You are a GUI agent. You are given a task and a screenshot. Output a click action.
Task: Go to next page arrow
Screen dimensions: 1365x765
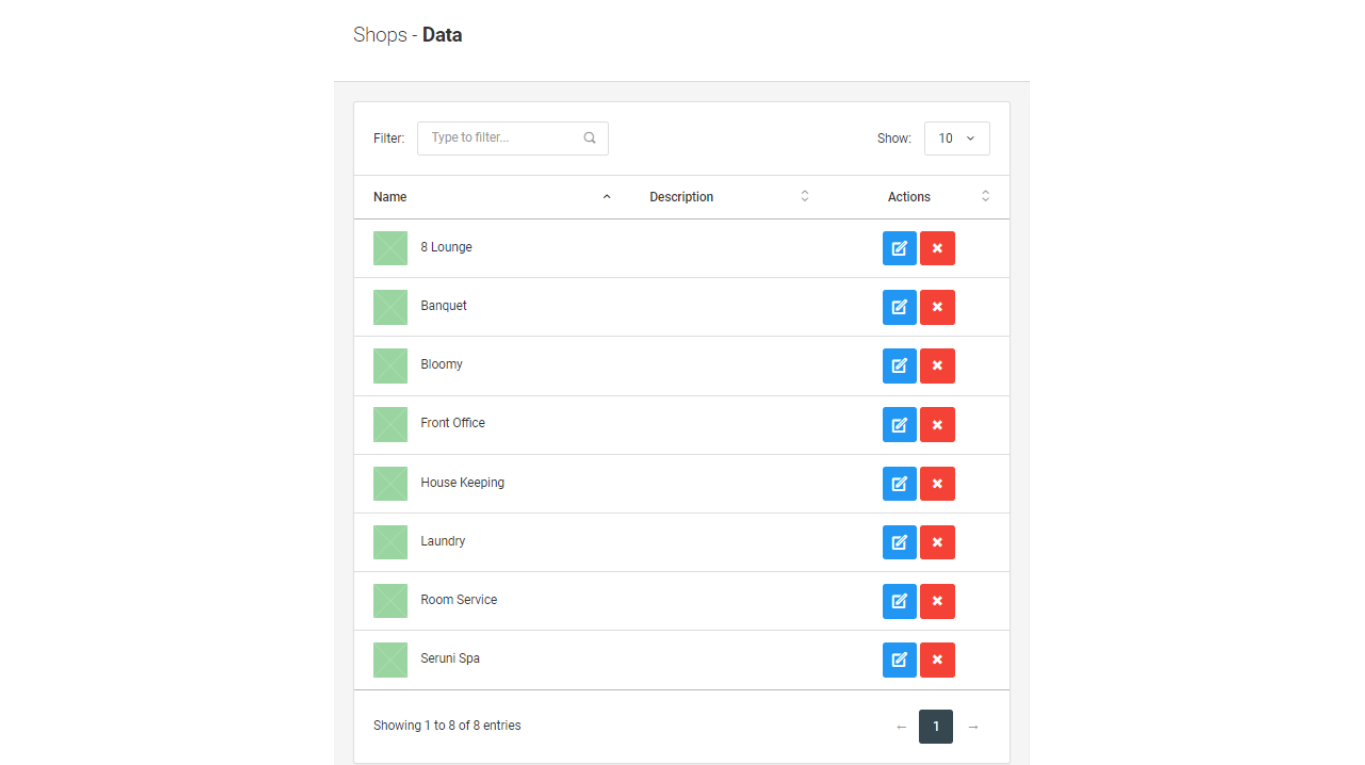[973, 727]
